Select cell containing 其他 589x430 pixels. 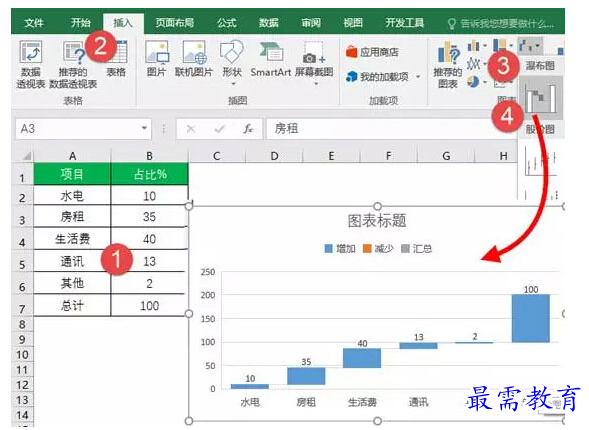[72, 283]
